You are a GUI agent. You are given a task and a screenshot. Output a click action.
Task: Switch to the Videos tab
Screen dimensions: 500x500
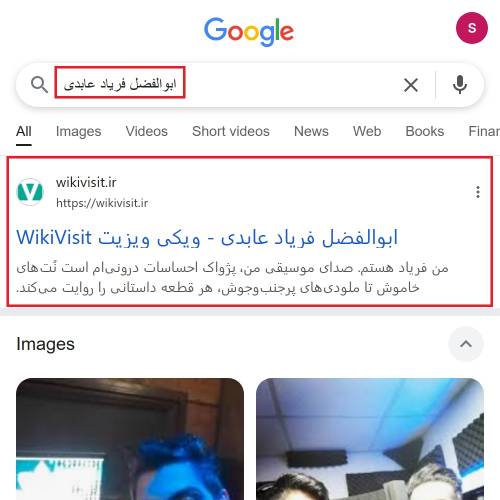(x=146, y=131)
